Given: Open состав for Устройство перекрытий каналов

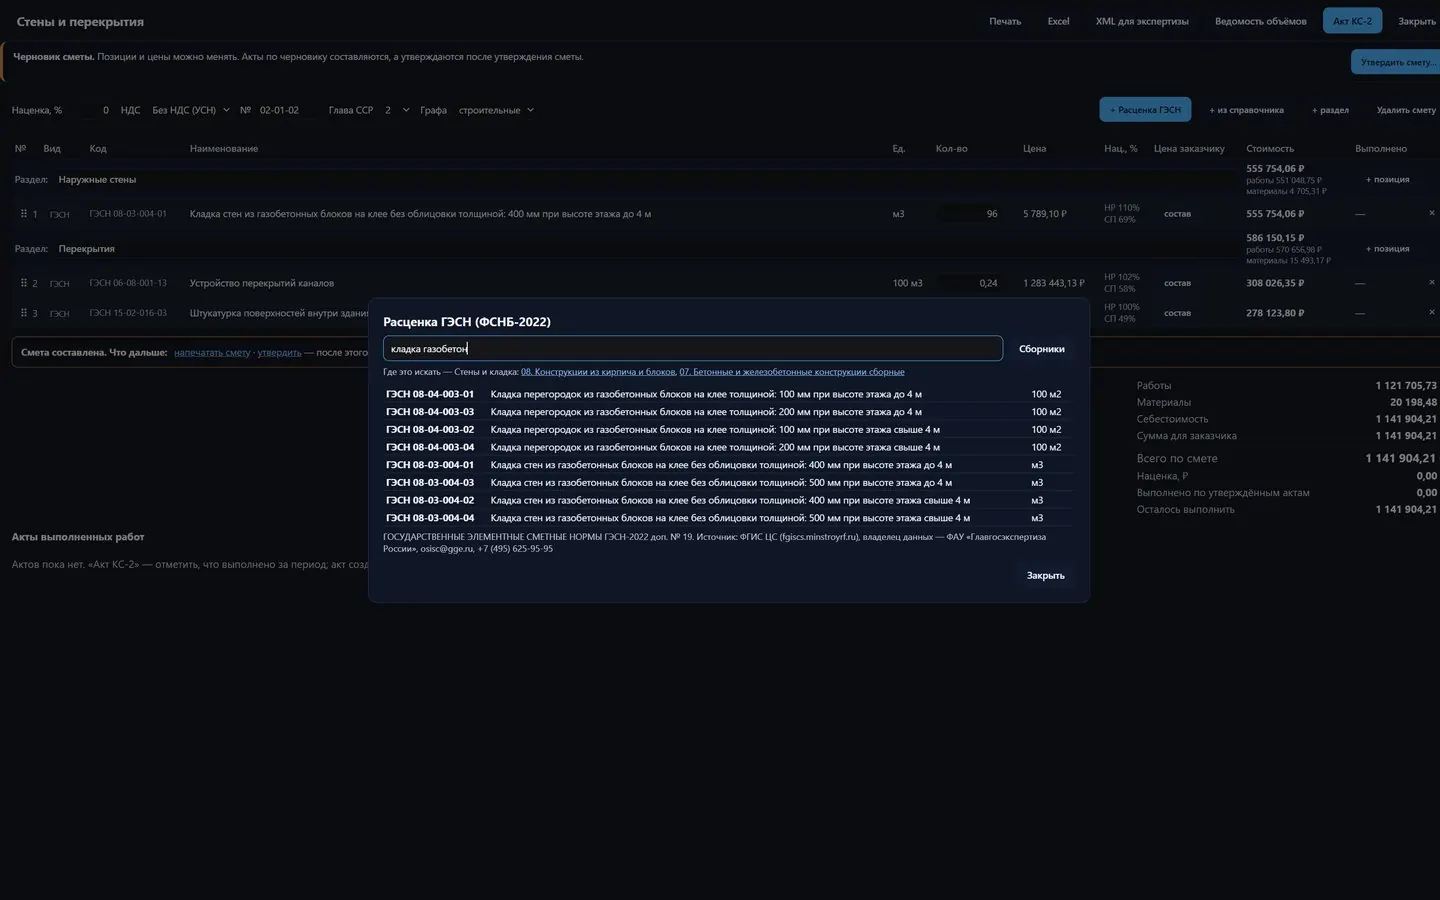Looking at the screenshot, I should coord(1177,283).
